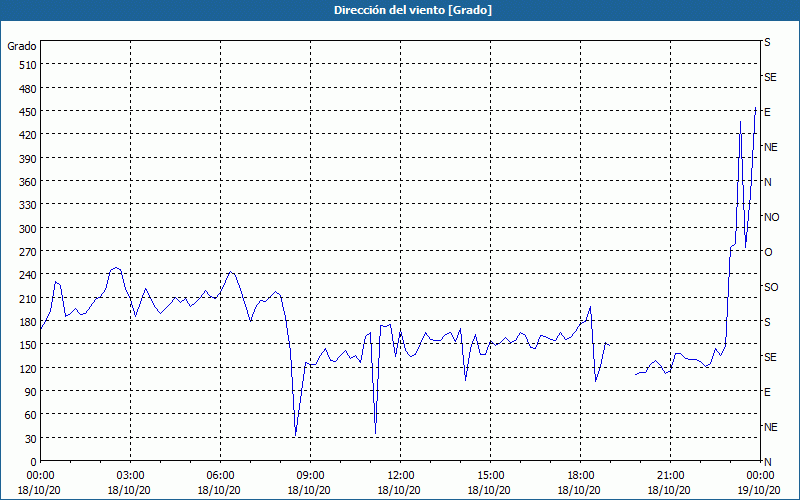Viewport: 800px width, 500px height.
Task: Click the 06:00 time label
Action: [220, 476]
